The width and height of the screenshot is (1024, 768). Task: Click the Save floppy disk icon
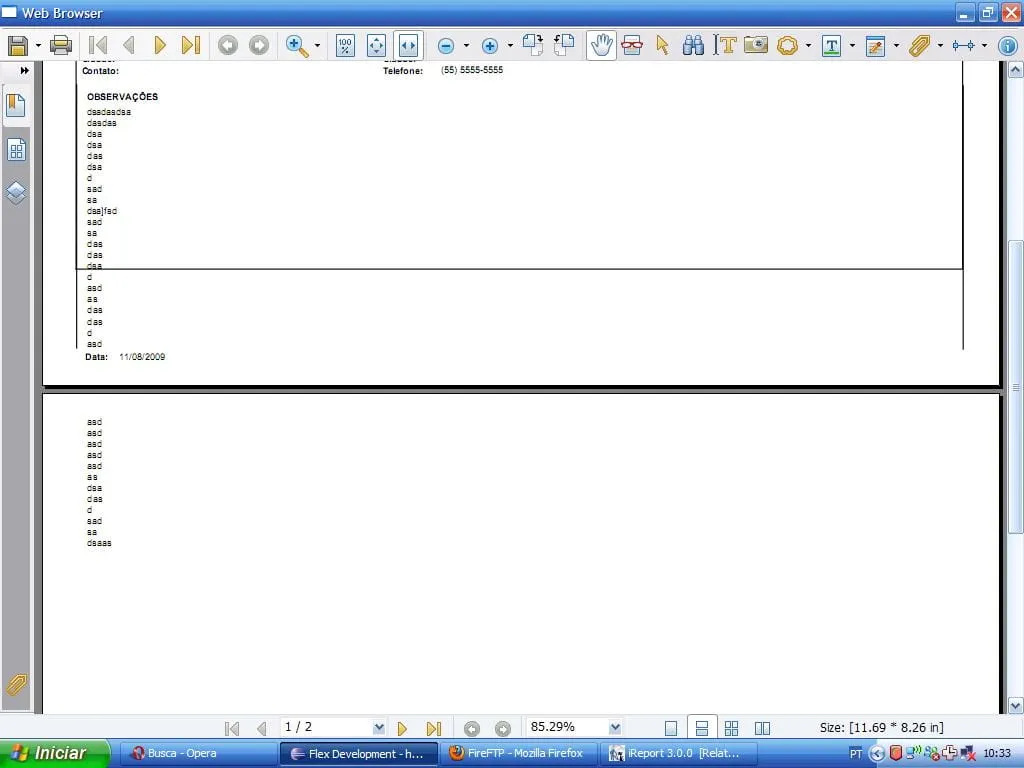point(18,45)
